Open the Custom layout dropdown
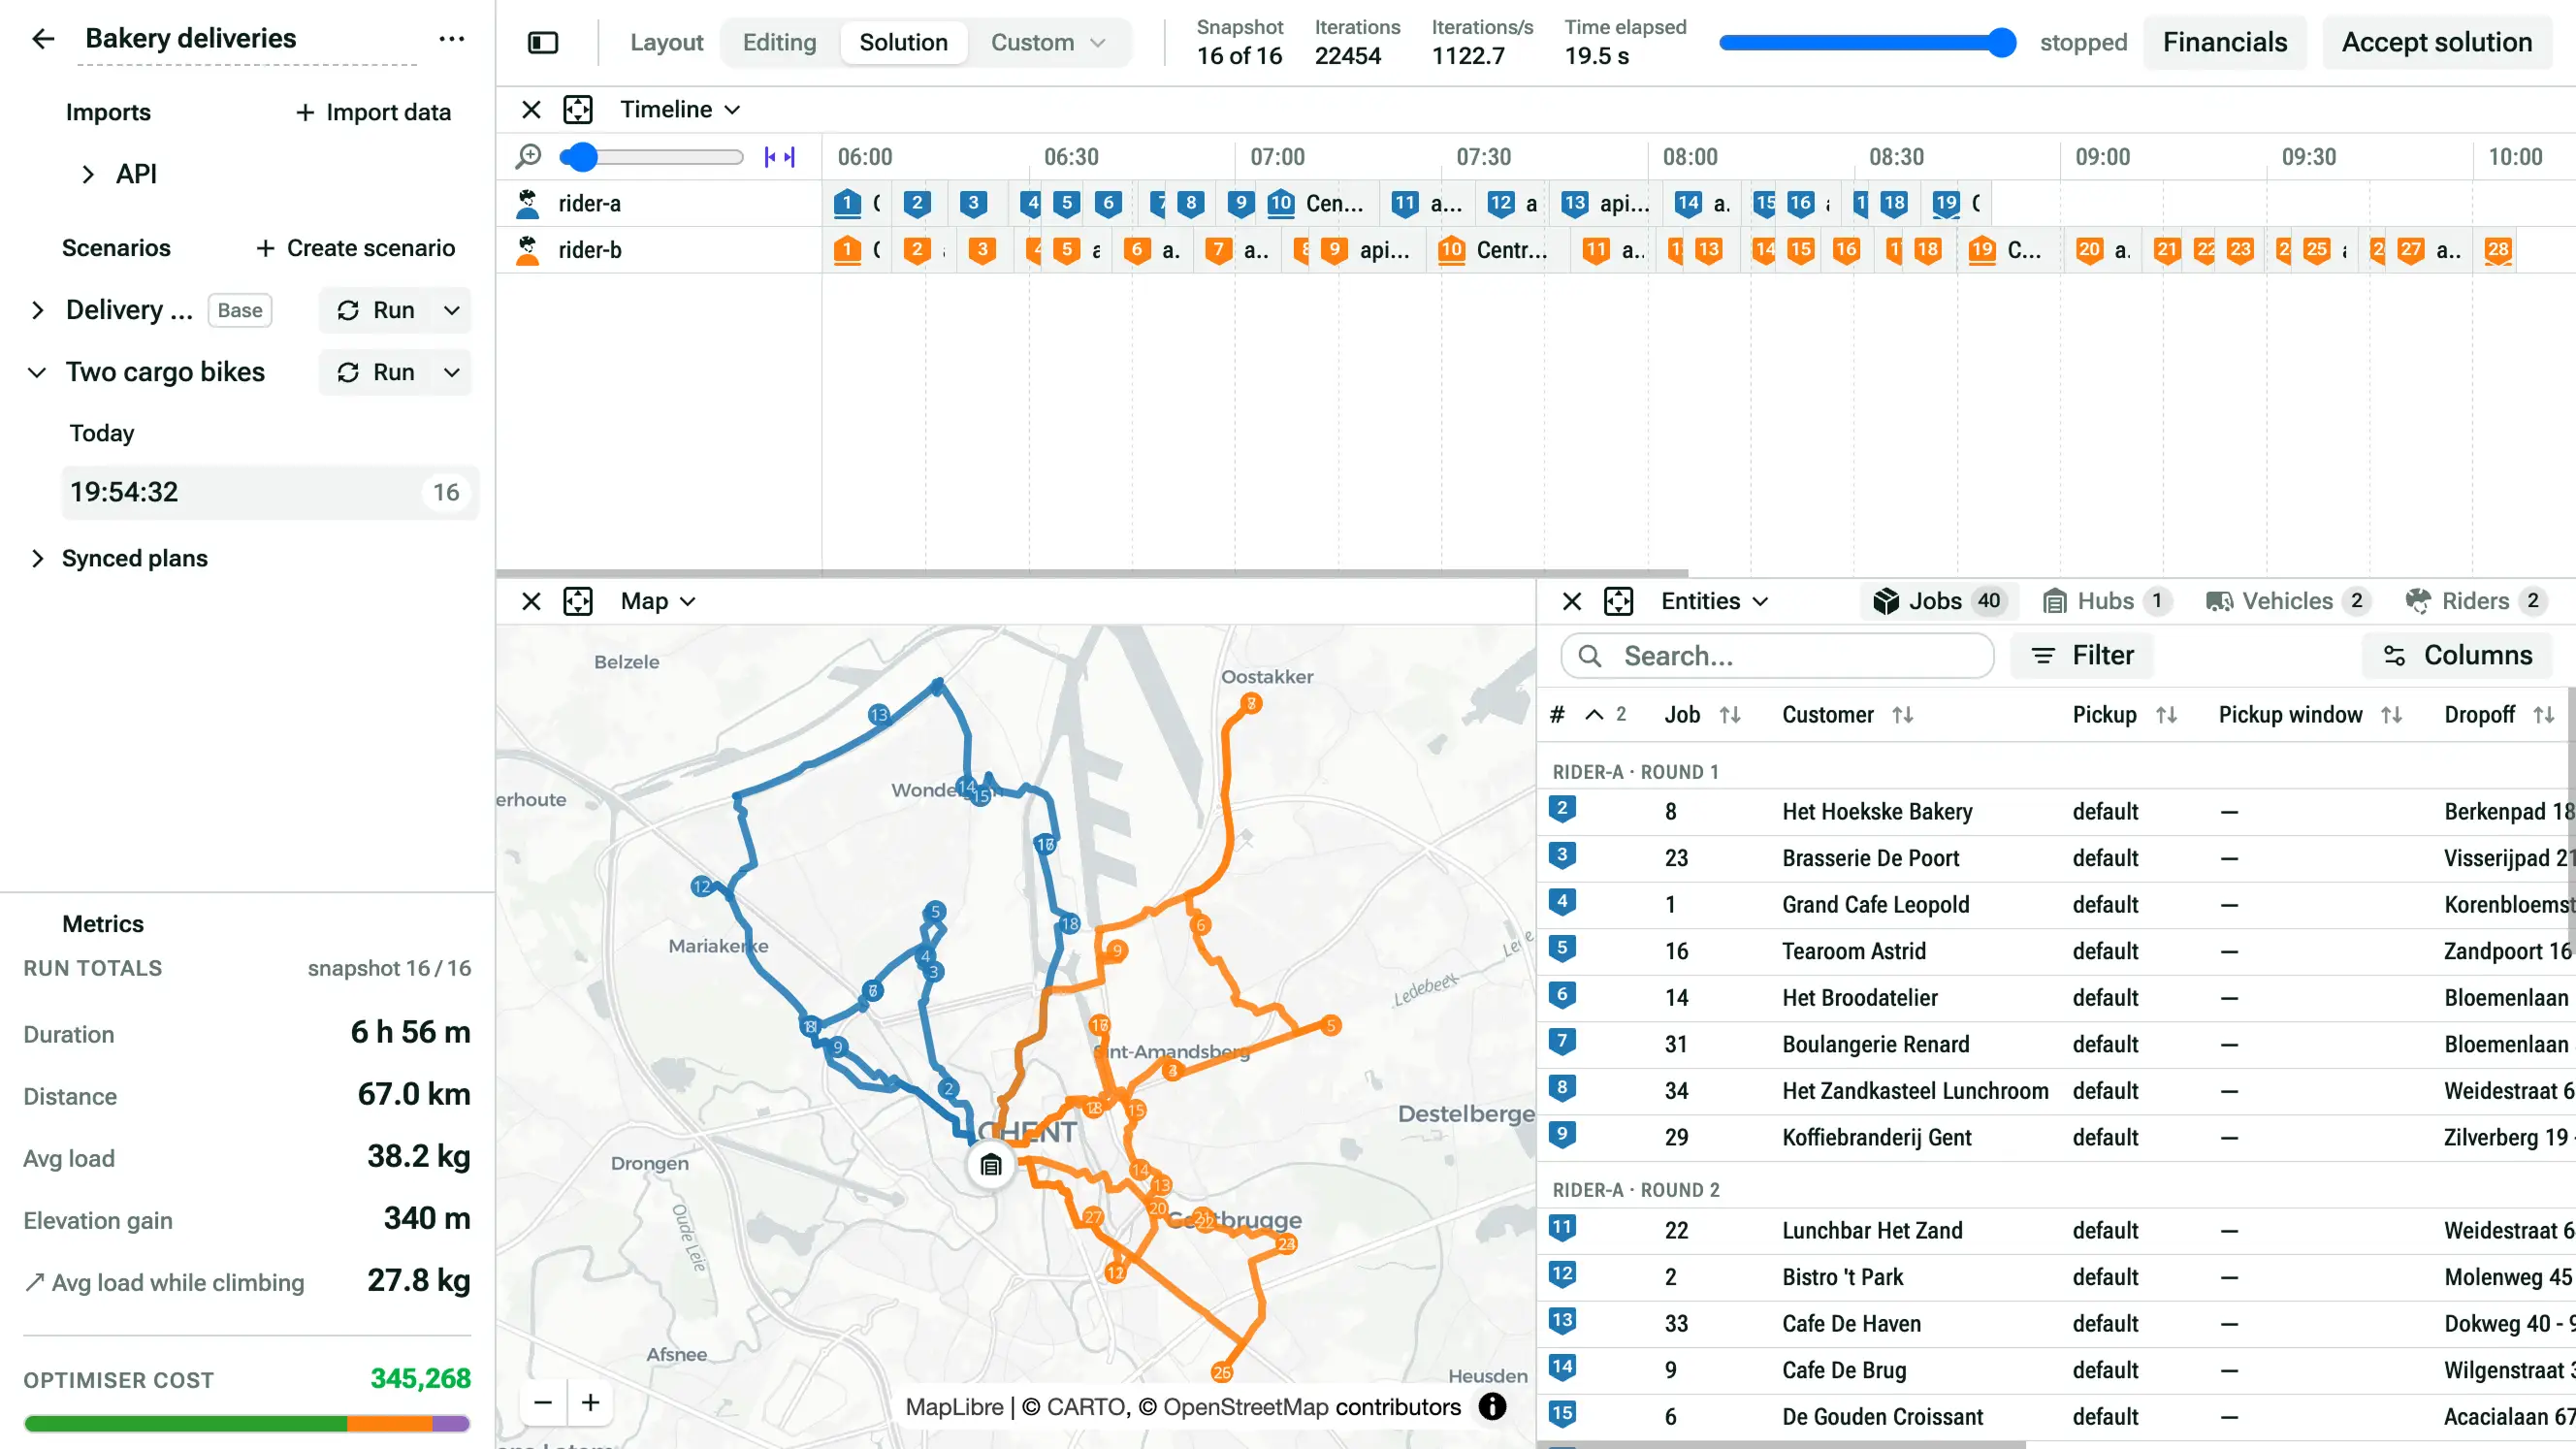 pos(1048,42)
